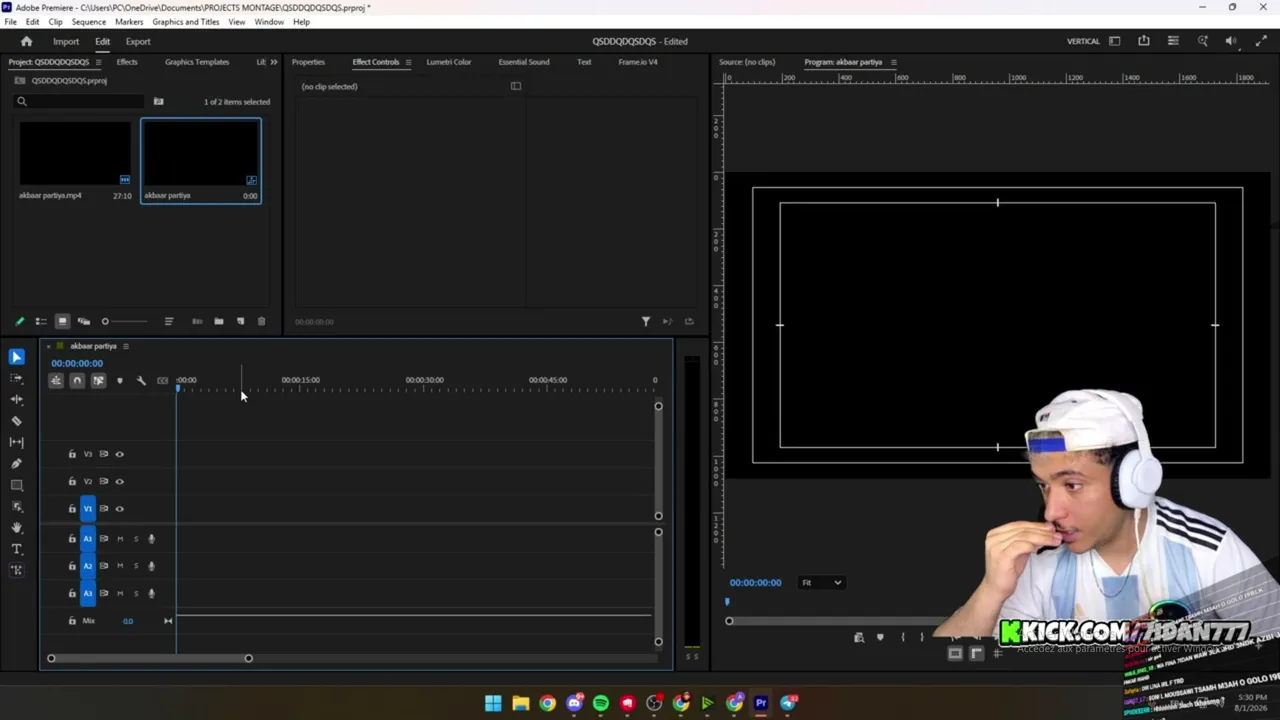This screenshot has height=720, width=1280.
Task: Switch to the Essential Sound tab
Action: point(524,62)
